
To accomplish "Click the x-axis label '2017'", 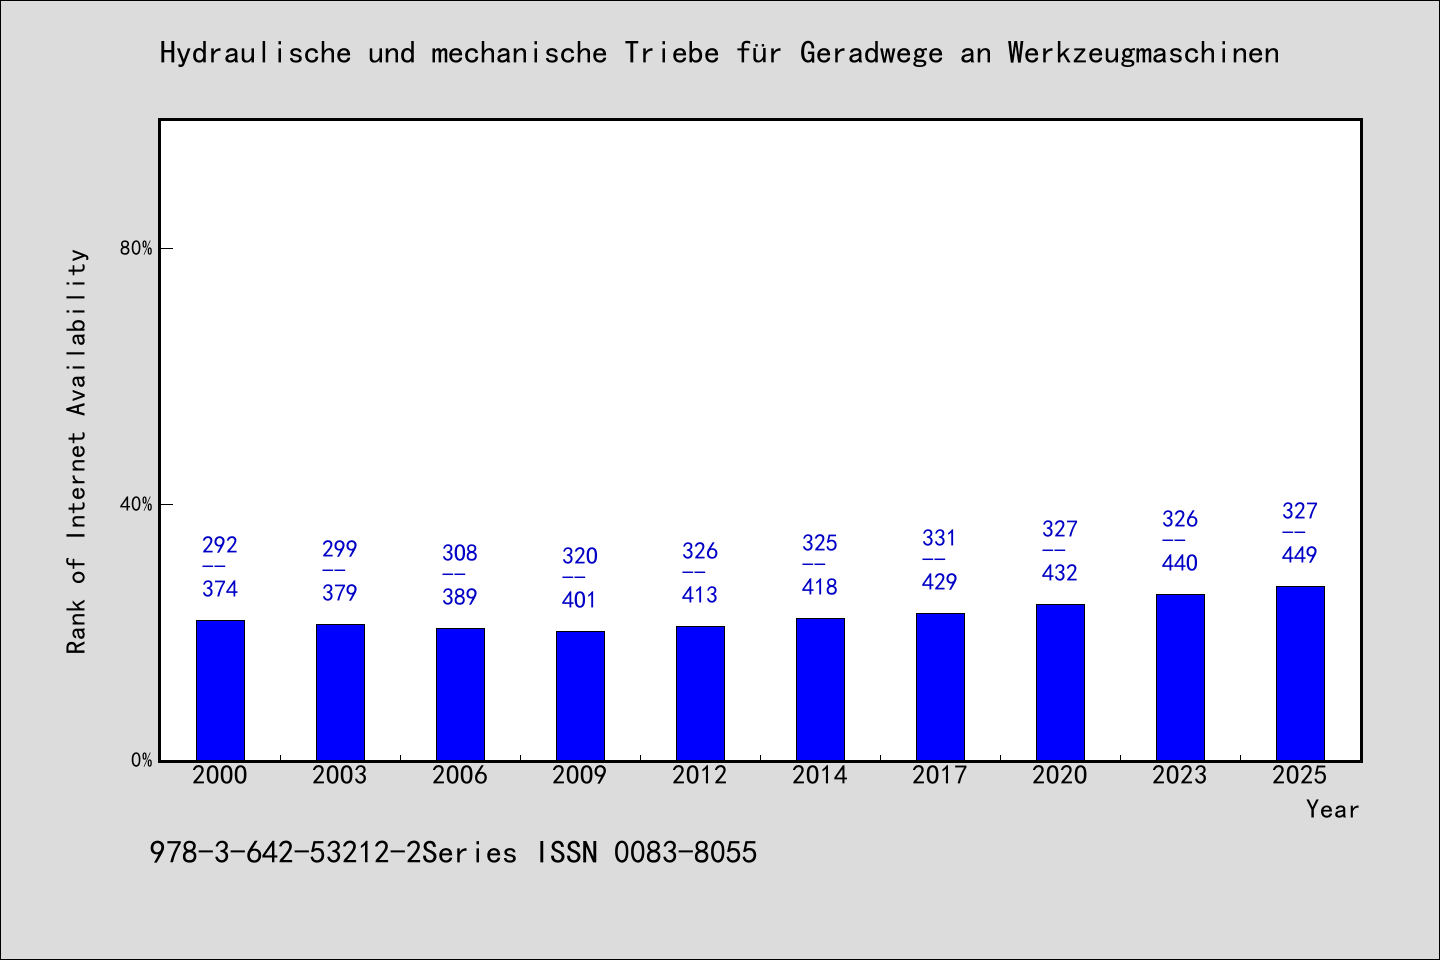I will [x=940, y=775].
